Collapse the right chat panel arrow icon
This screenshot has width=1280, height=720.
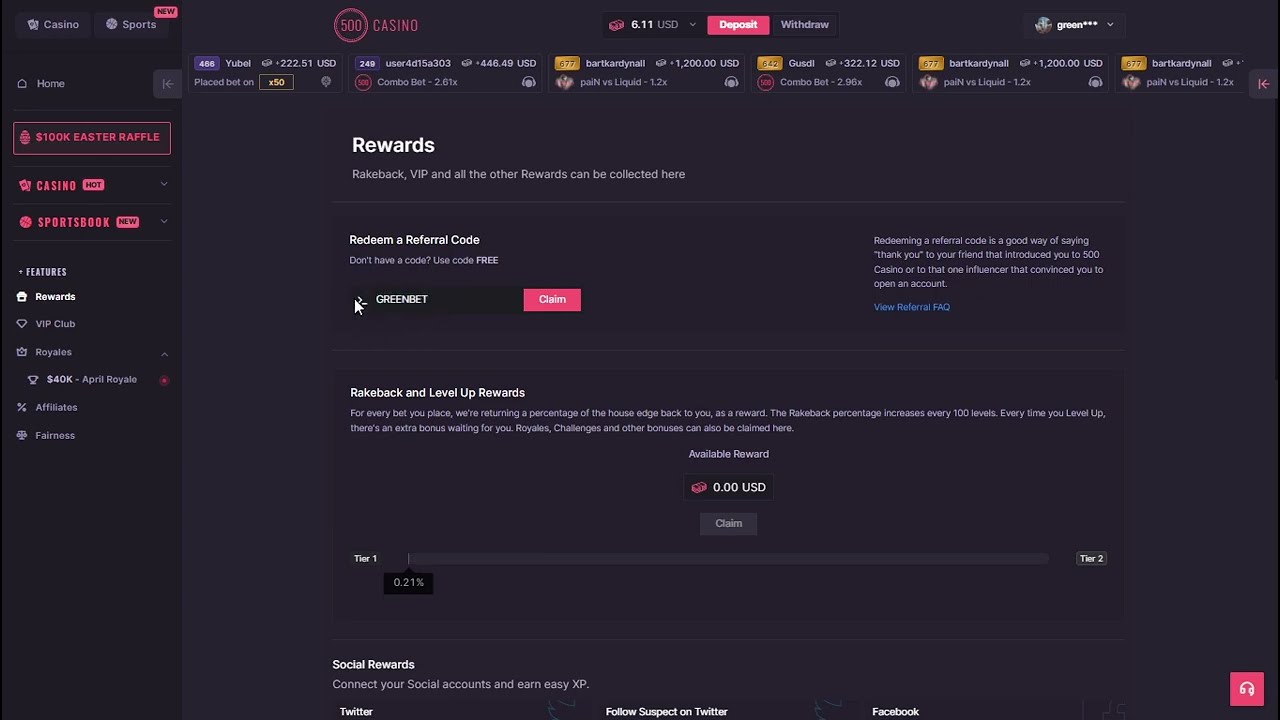(1263, 84)
